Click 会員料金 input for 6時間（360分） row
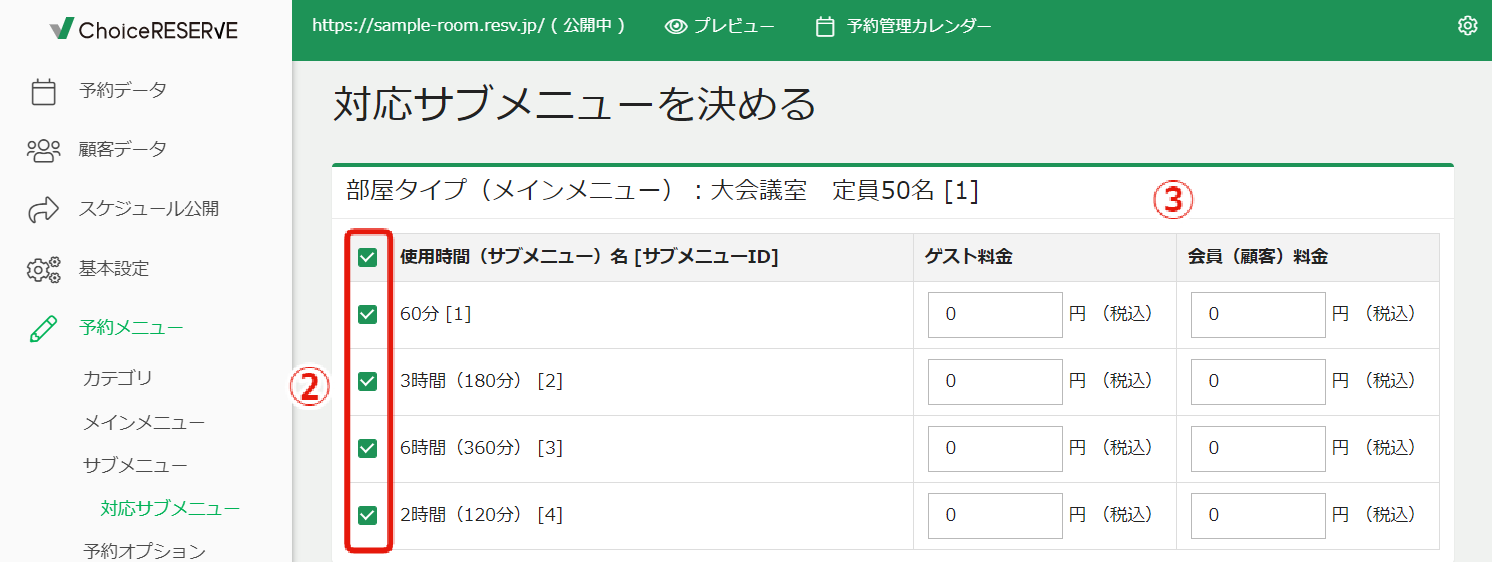 point(1258,448)
